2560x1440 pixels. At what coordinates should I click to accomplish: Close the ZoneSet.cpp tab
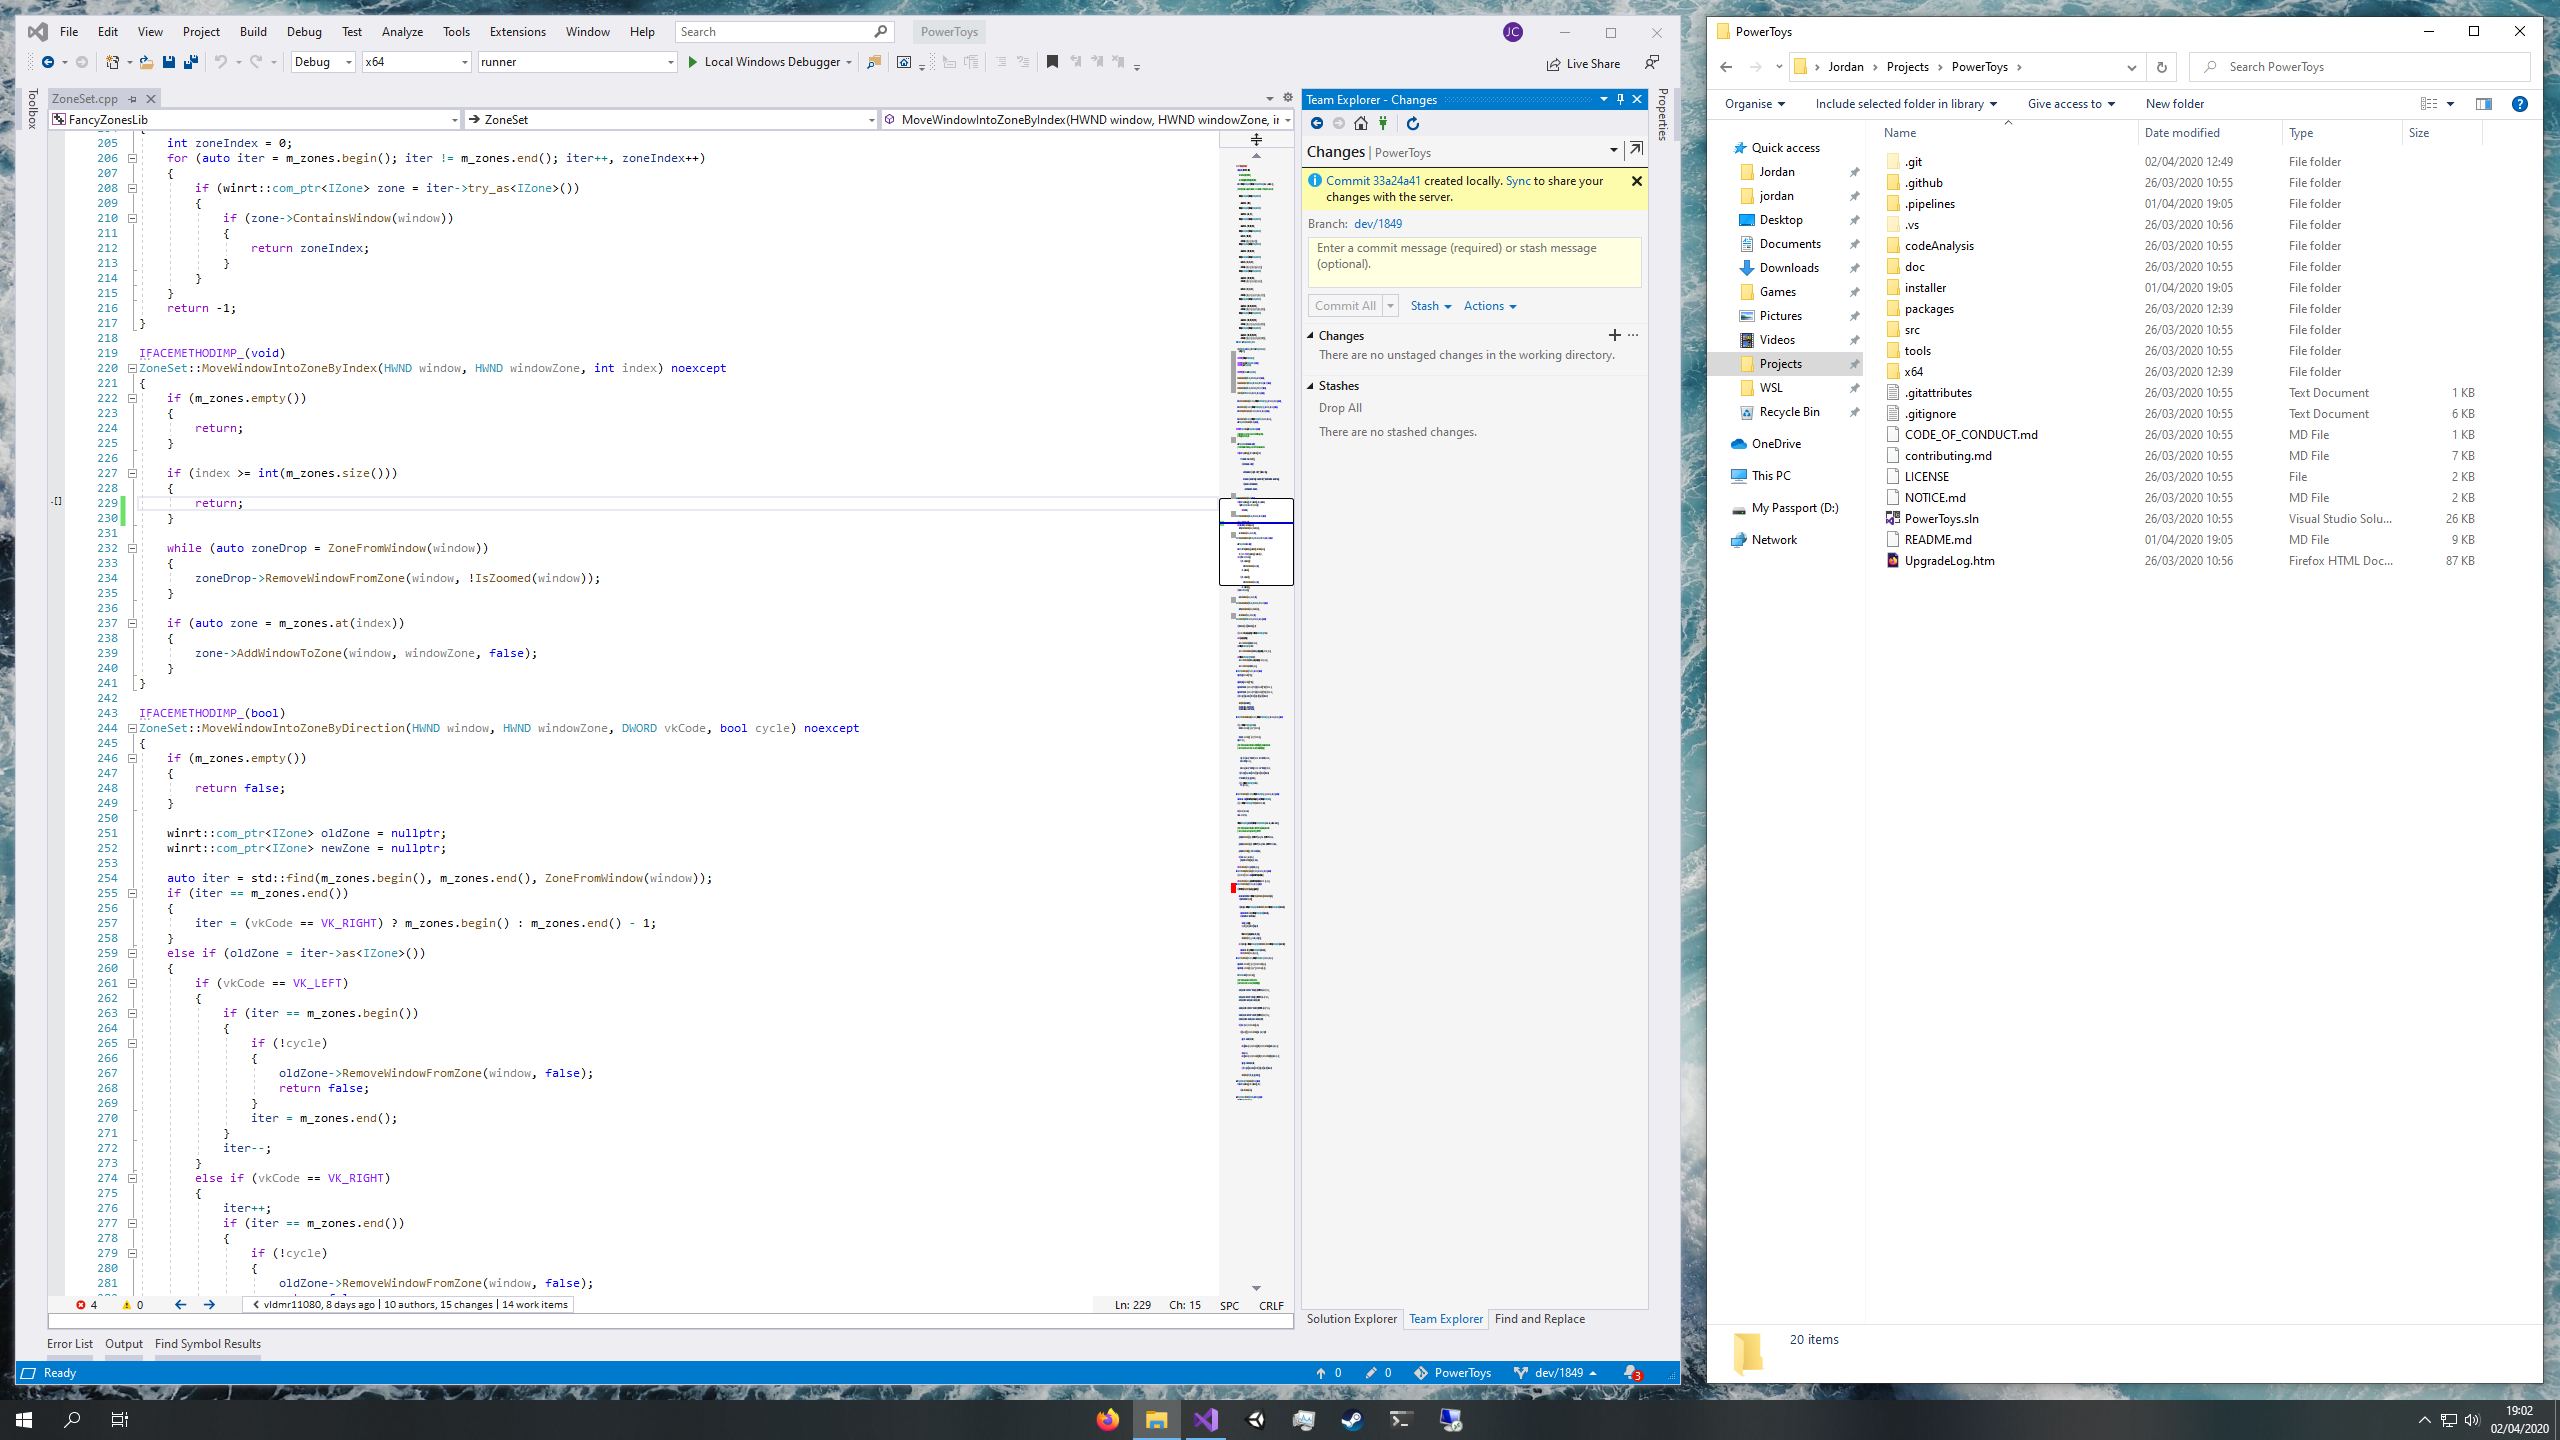[x=151, y=99]
